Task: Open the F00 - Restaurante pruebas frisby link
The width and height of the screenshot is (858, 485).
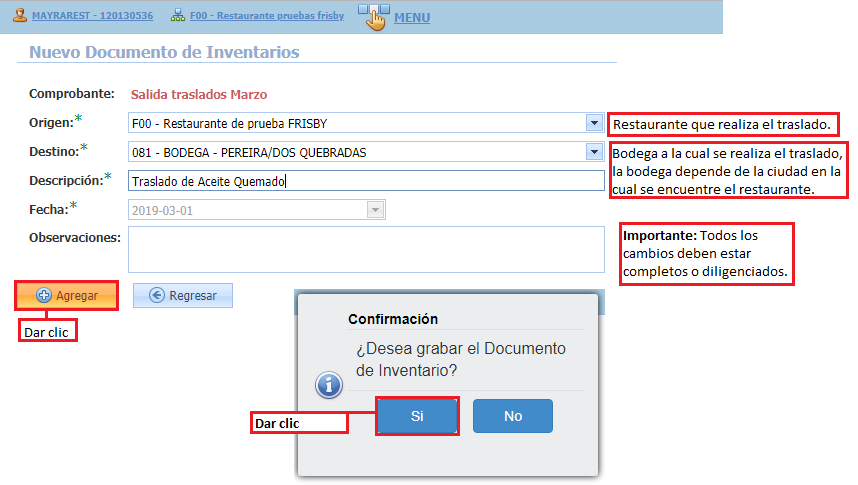Action: coord(267,16)
